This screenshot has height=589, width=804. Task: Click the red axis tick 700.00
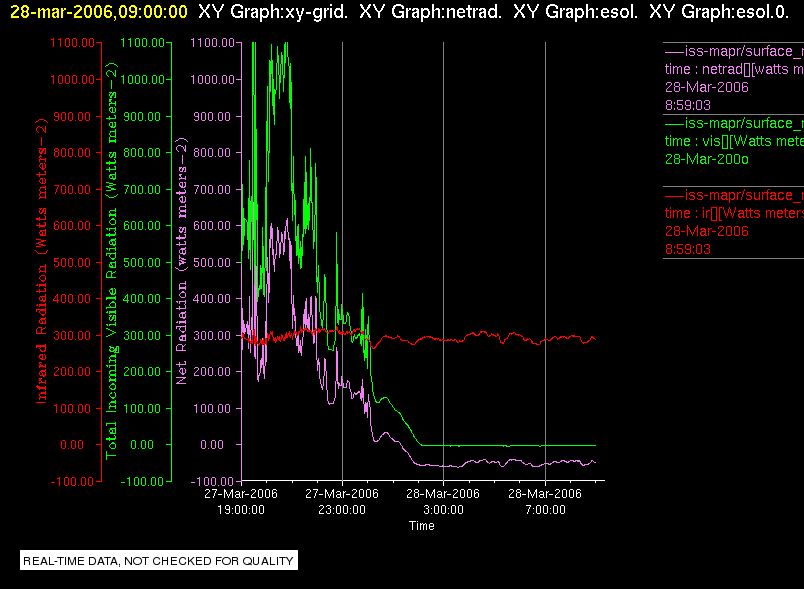tap(72, 190)
